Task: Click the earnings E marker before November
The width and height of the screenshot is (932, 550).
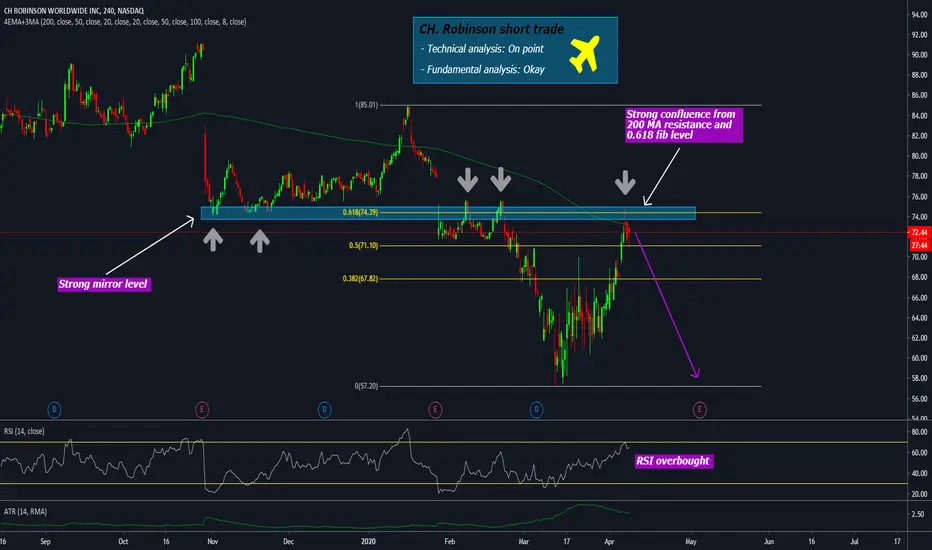Action: [202, 409]
